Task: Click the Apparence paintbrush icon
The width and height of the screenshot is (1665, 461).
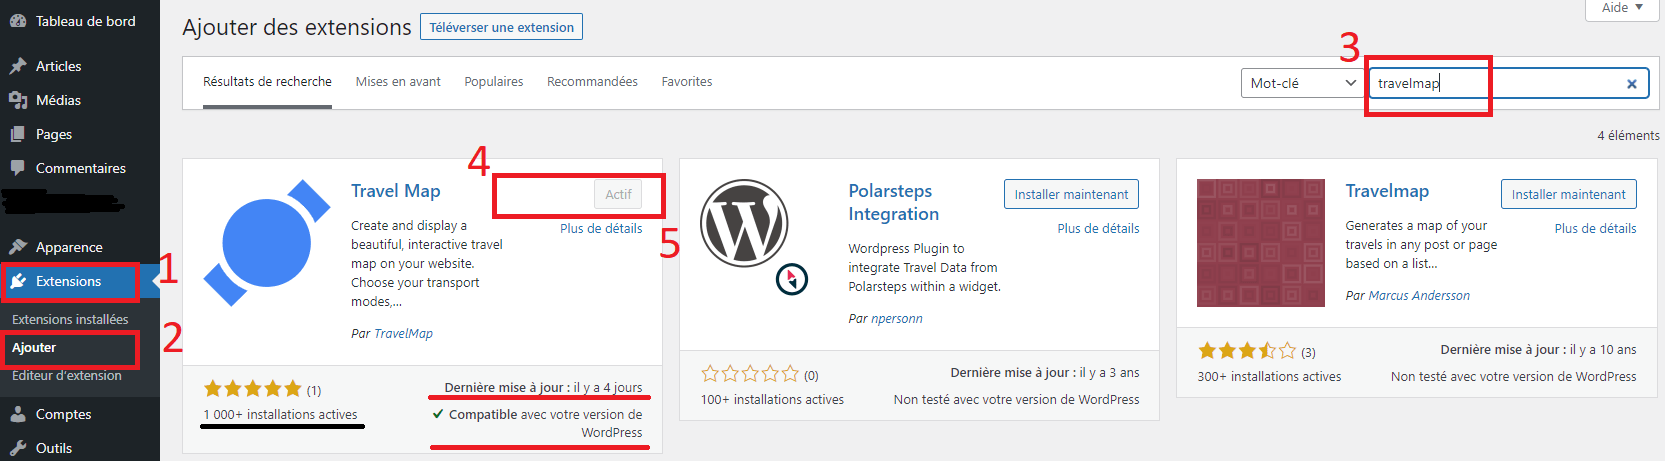Action: tap(18, 247)
